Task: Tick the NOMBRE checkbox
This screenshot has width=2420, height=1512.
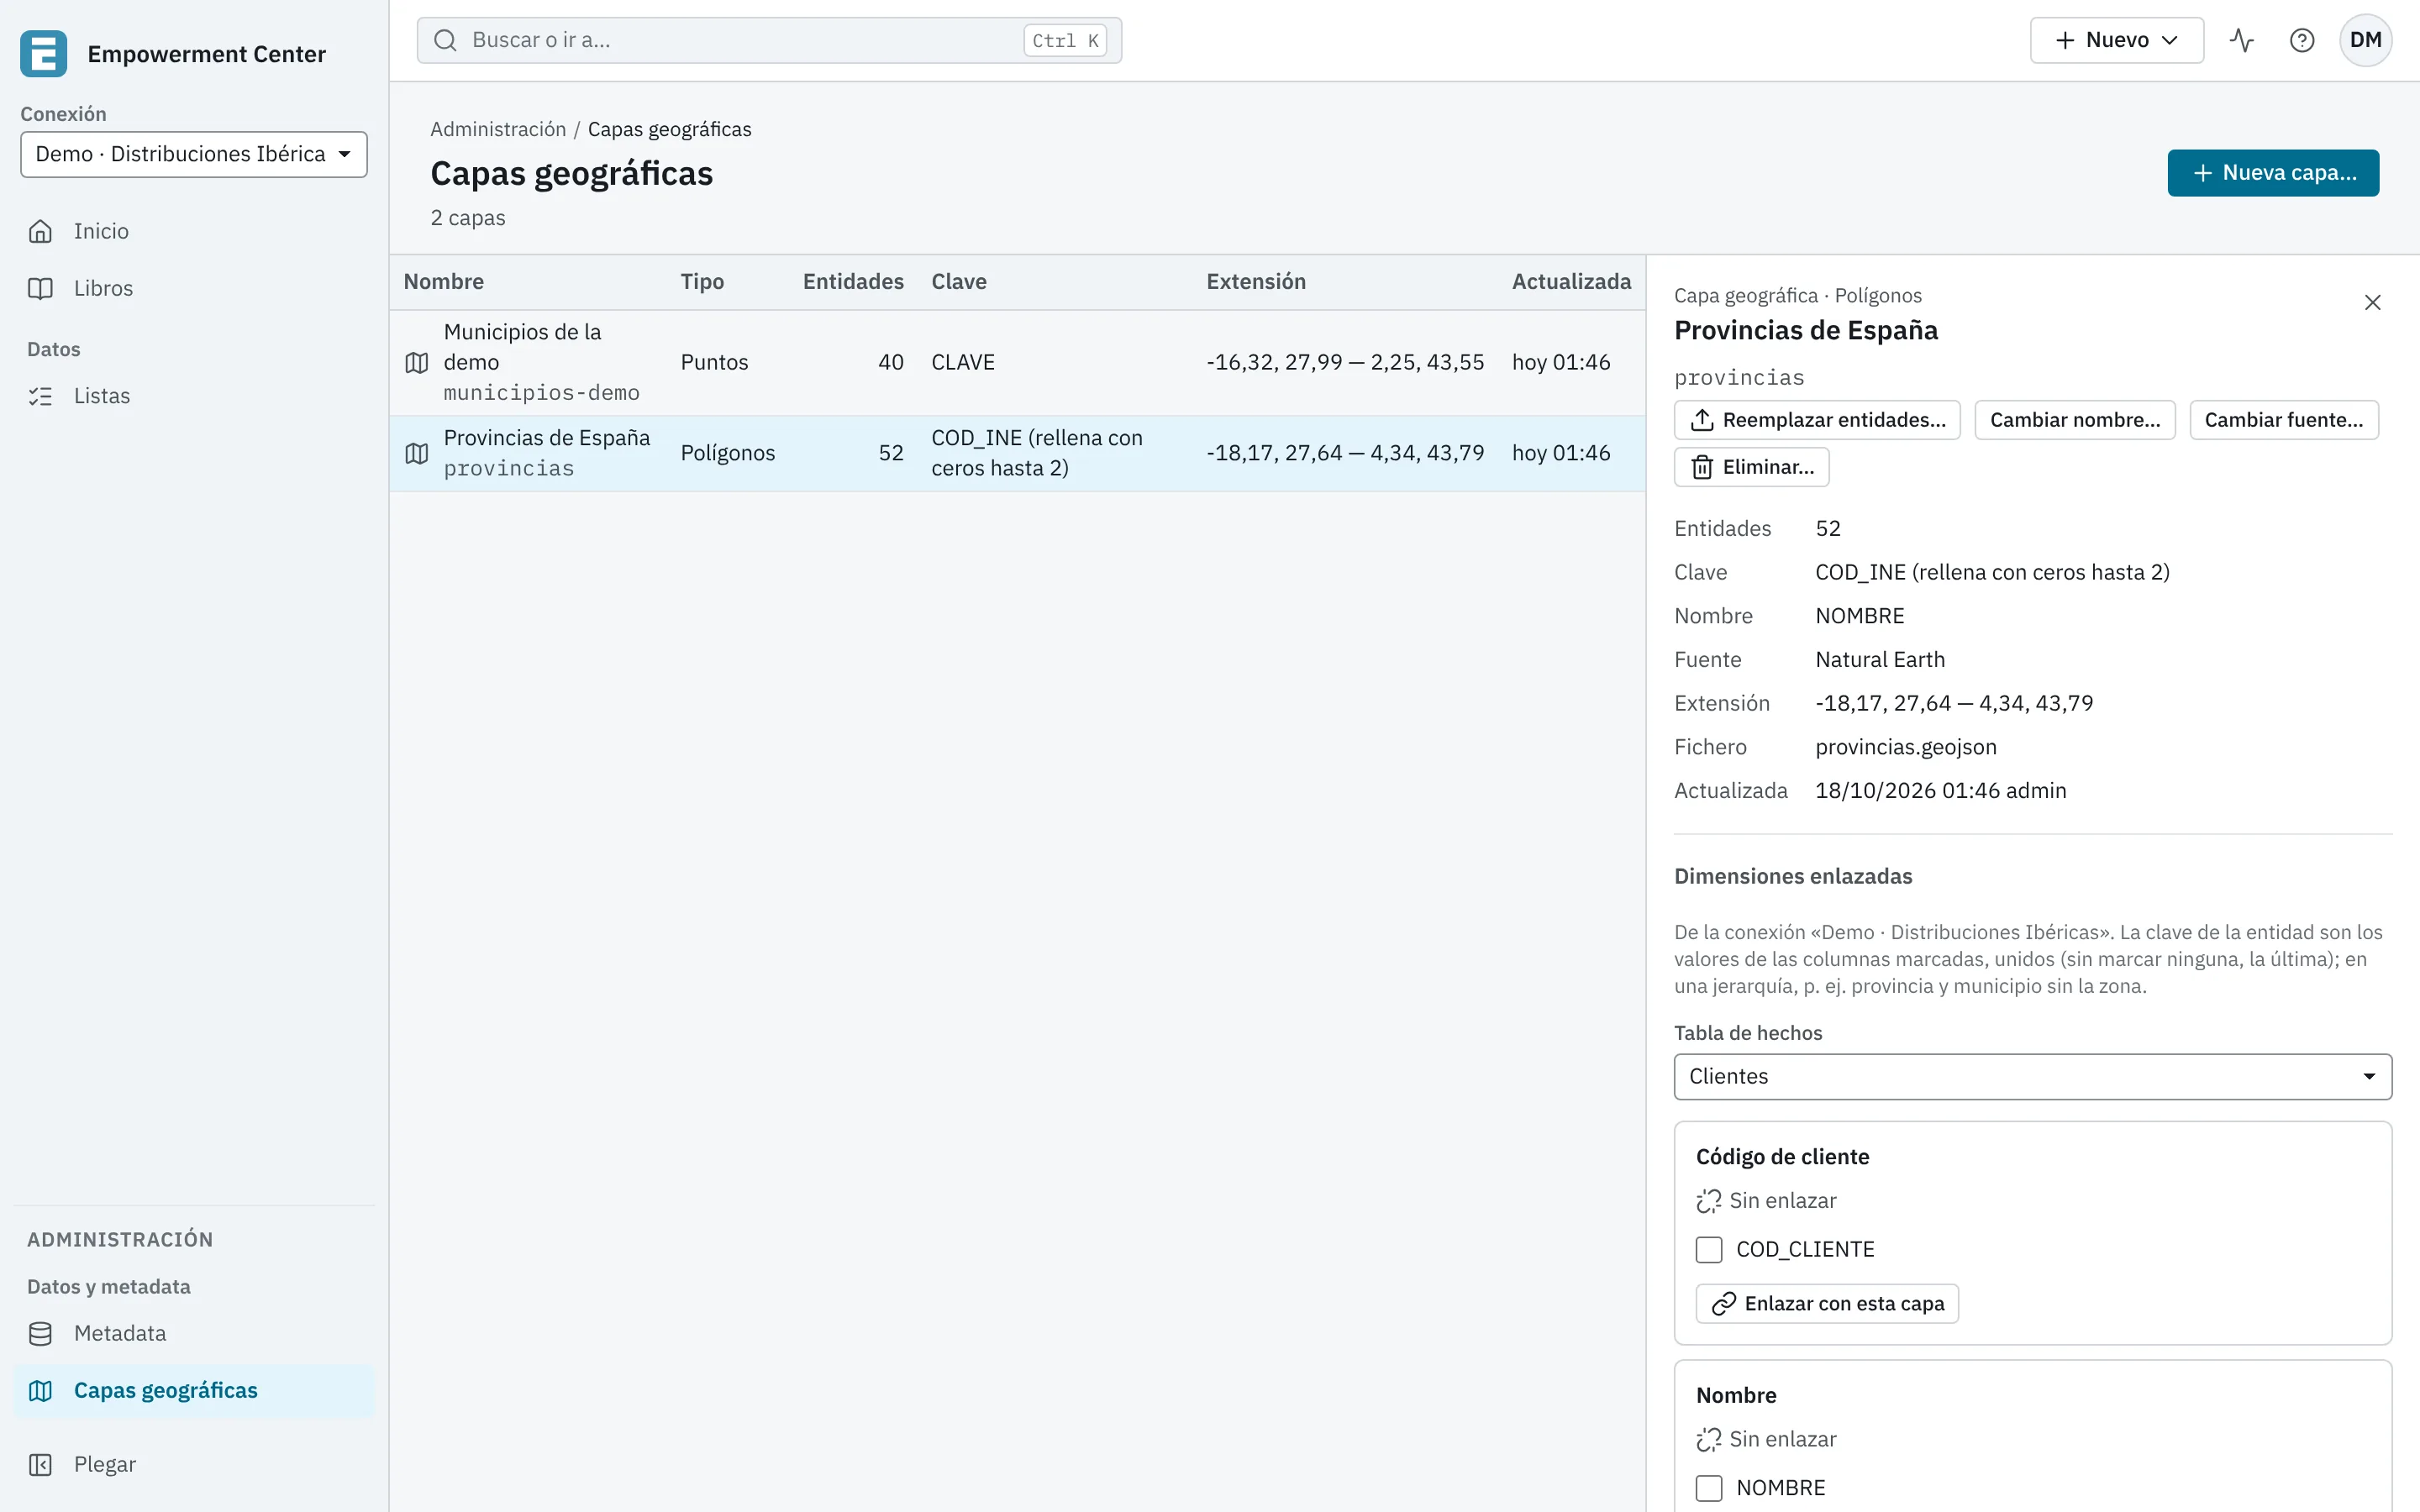Action: (1709, 1489)
